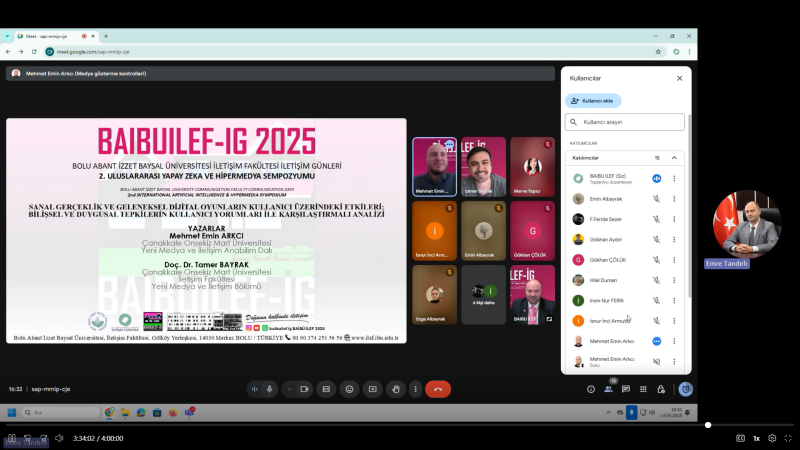Screen dimensions: 800x450
Task: Turn on Meet captions button
Action: [x=326, y=389]
